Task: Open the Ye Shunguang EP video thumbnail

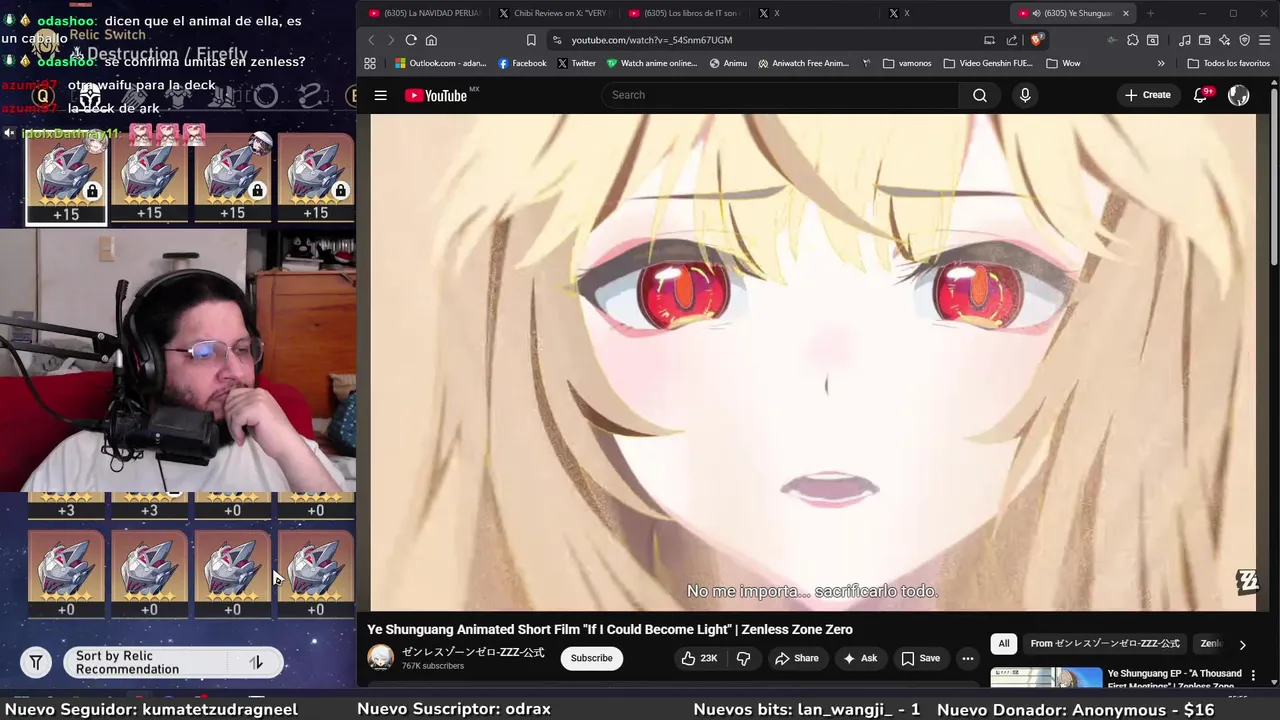Action: tap(1046, 678)
